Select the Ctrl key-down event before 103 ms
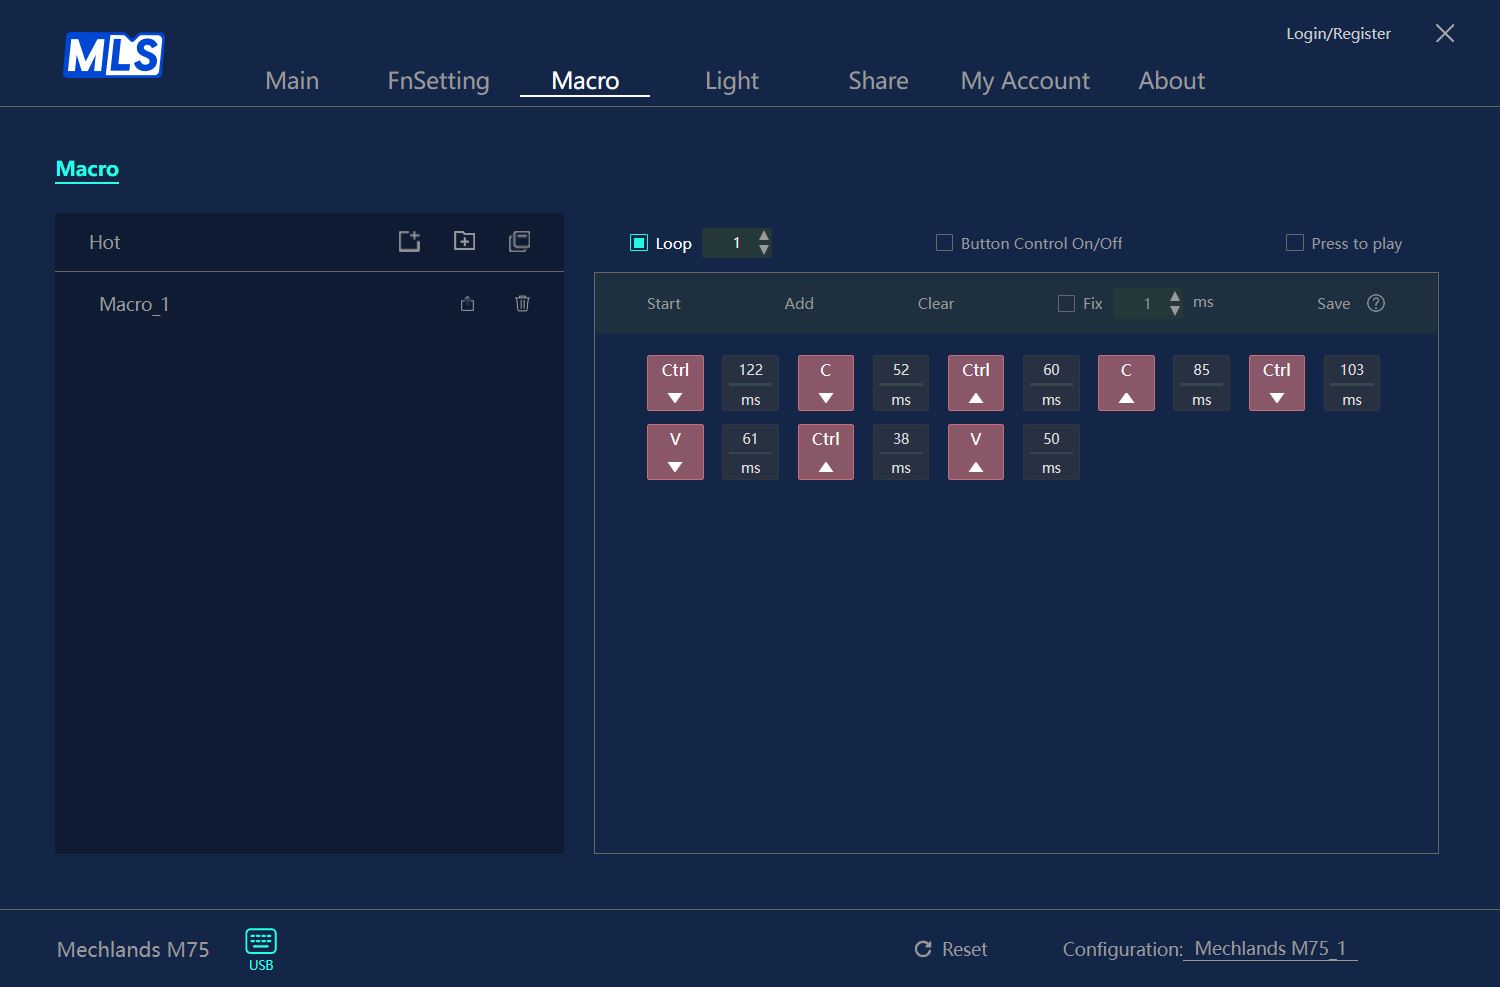Viewport: 1500px width, 987px height. point(1277,383)
